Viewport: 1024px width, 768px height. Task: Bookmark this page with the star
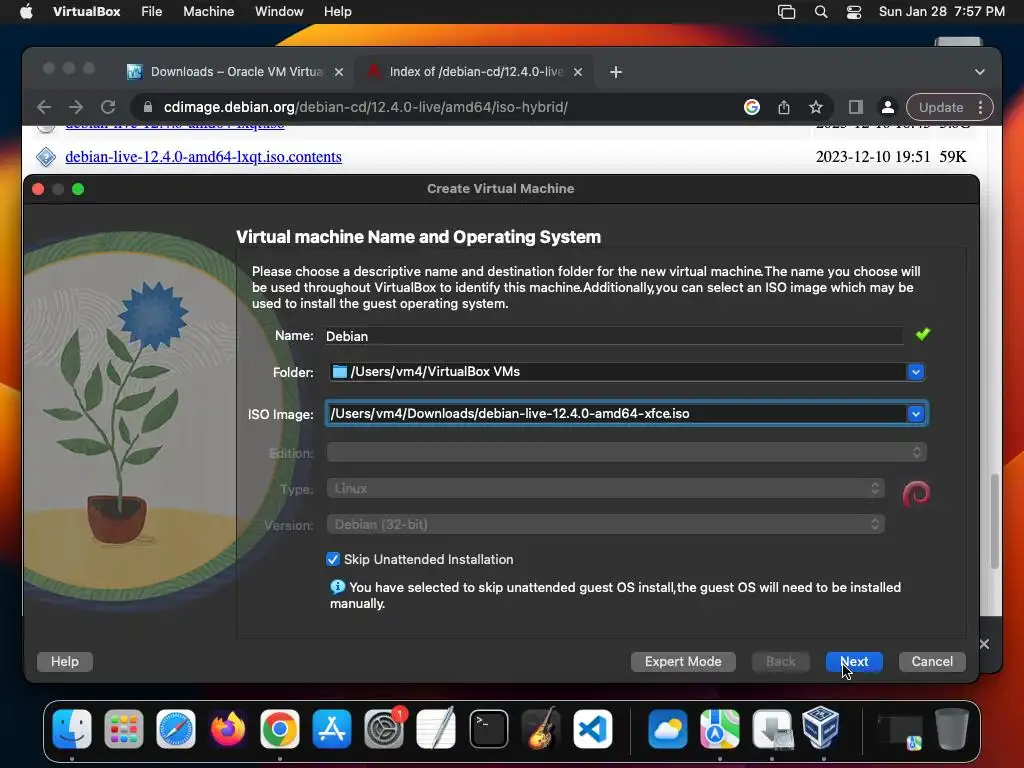tap(816, 107)
